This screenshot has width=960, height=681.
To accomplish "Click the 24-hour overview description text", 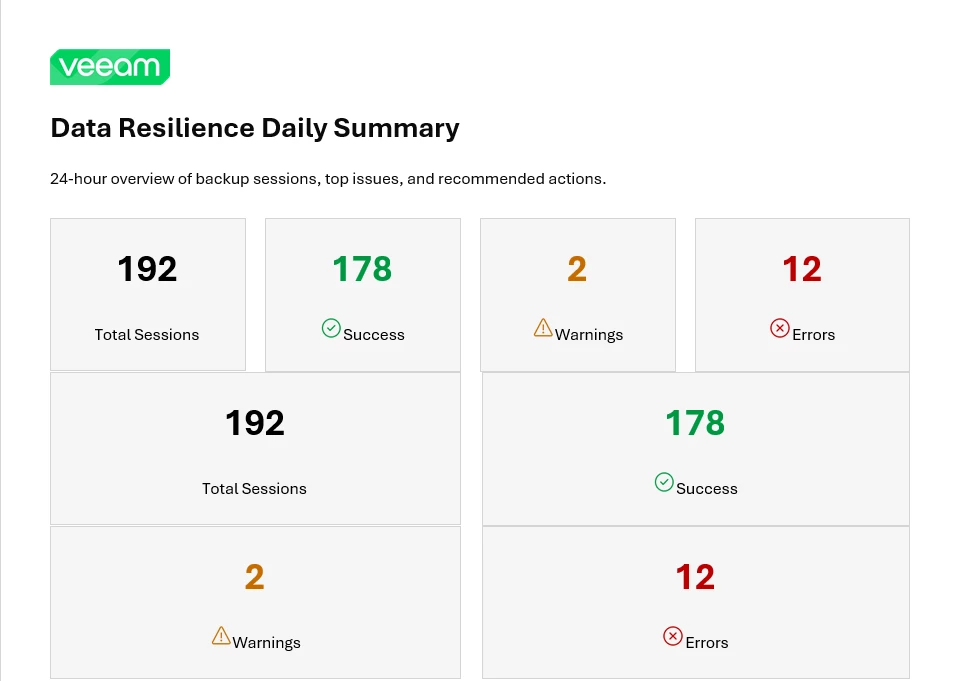I will pos(328,179).
